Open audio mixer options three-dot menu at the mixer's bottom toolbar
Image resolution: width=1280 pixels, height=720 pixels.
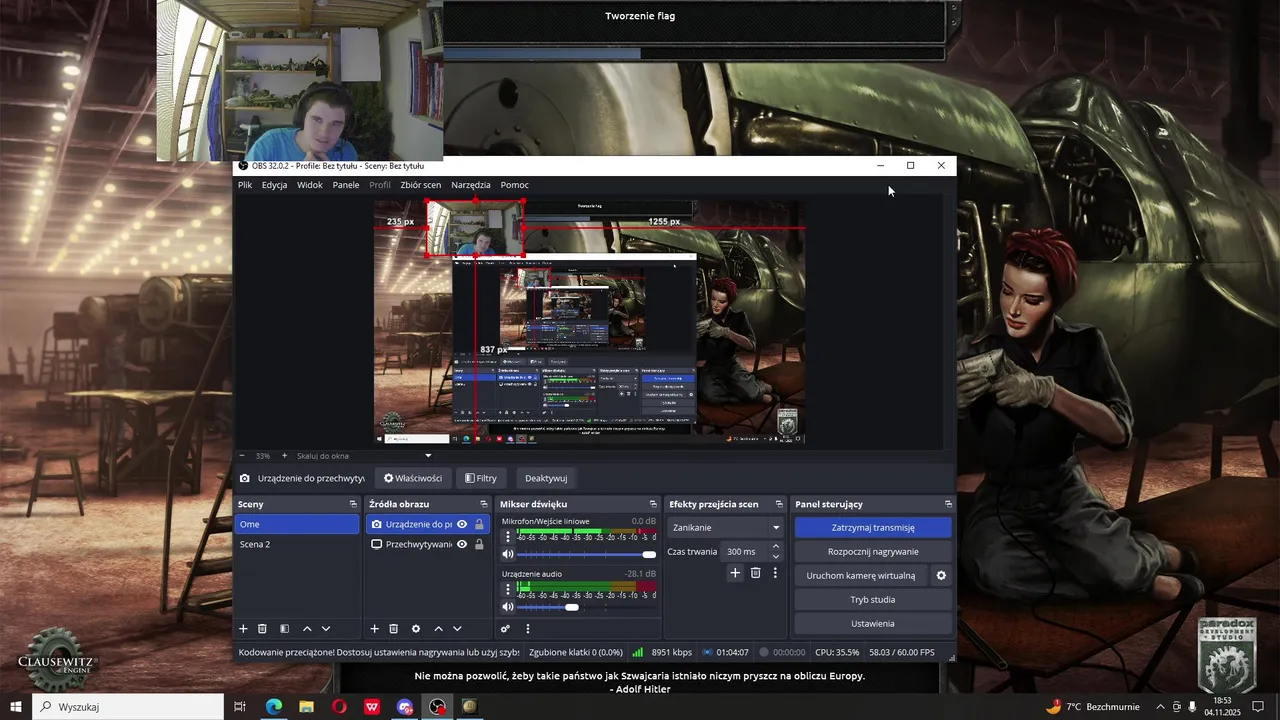tap(528, 629)
